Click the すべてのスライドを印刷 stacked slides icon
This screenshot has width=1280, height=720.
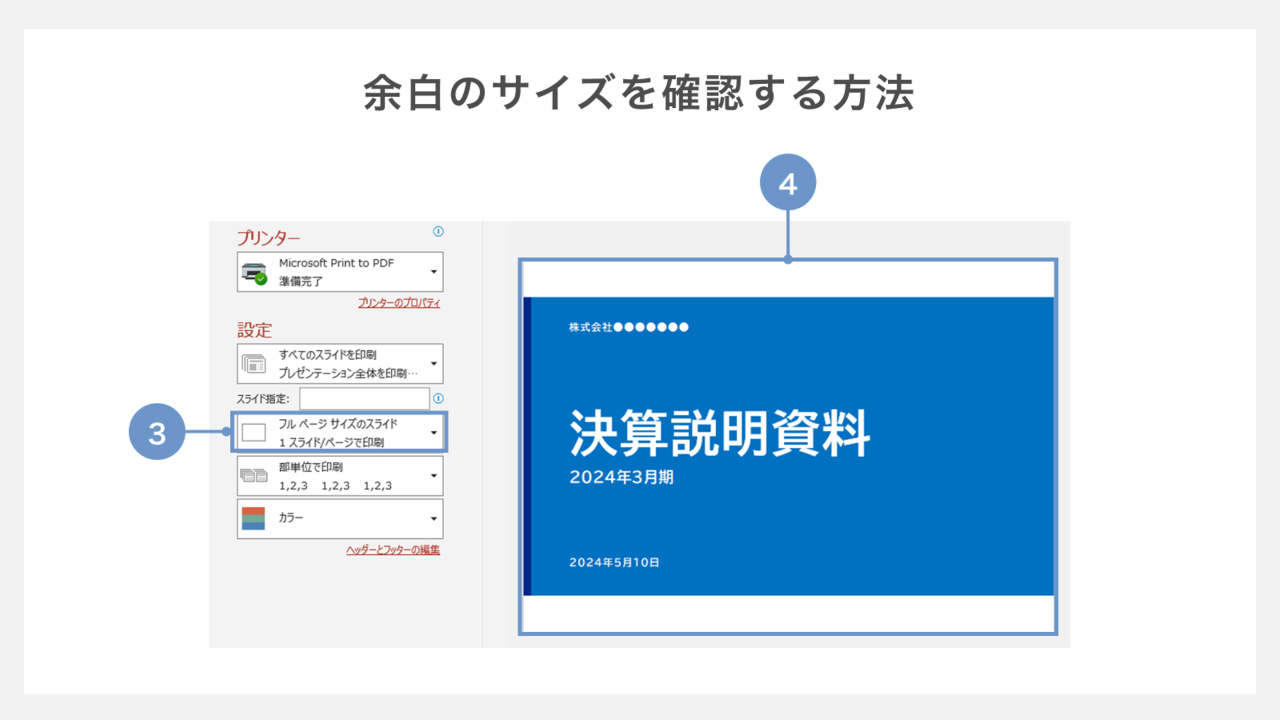(x=254, y=364)
